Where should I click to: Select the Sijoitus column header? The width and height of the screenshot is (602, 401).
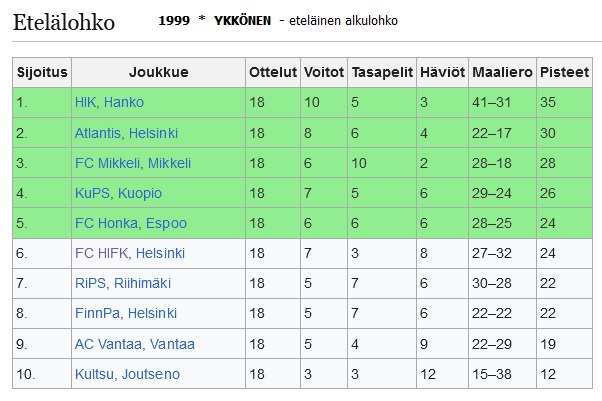(x=42, y=72)
